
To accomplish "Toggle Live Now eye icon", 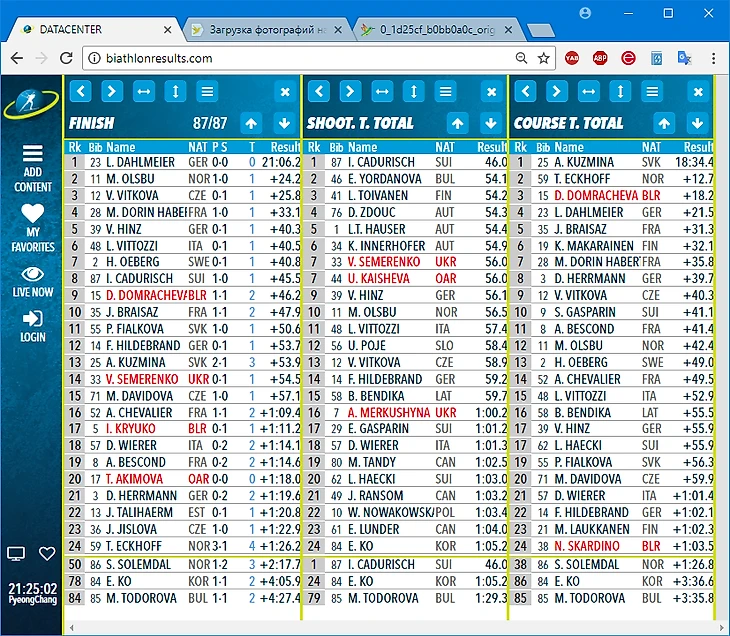I will point(32,280).
